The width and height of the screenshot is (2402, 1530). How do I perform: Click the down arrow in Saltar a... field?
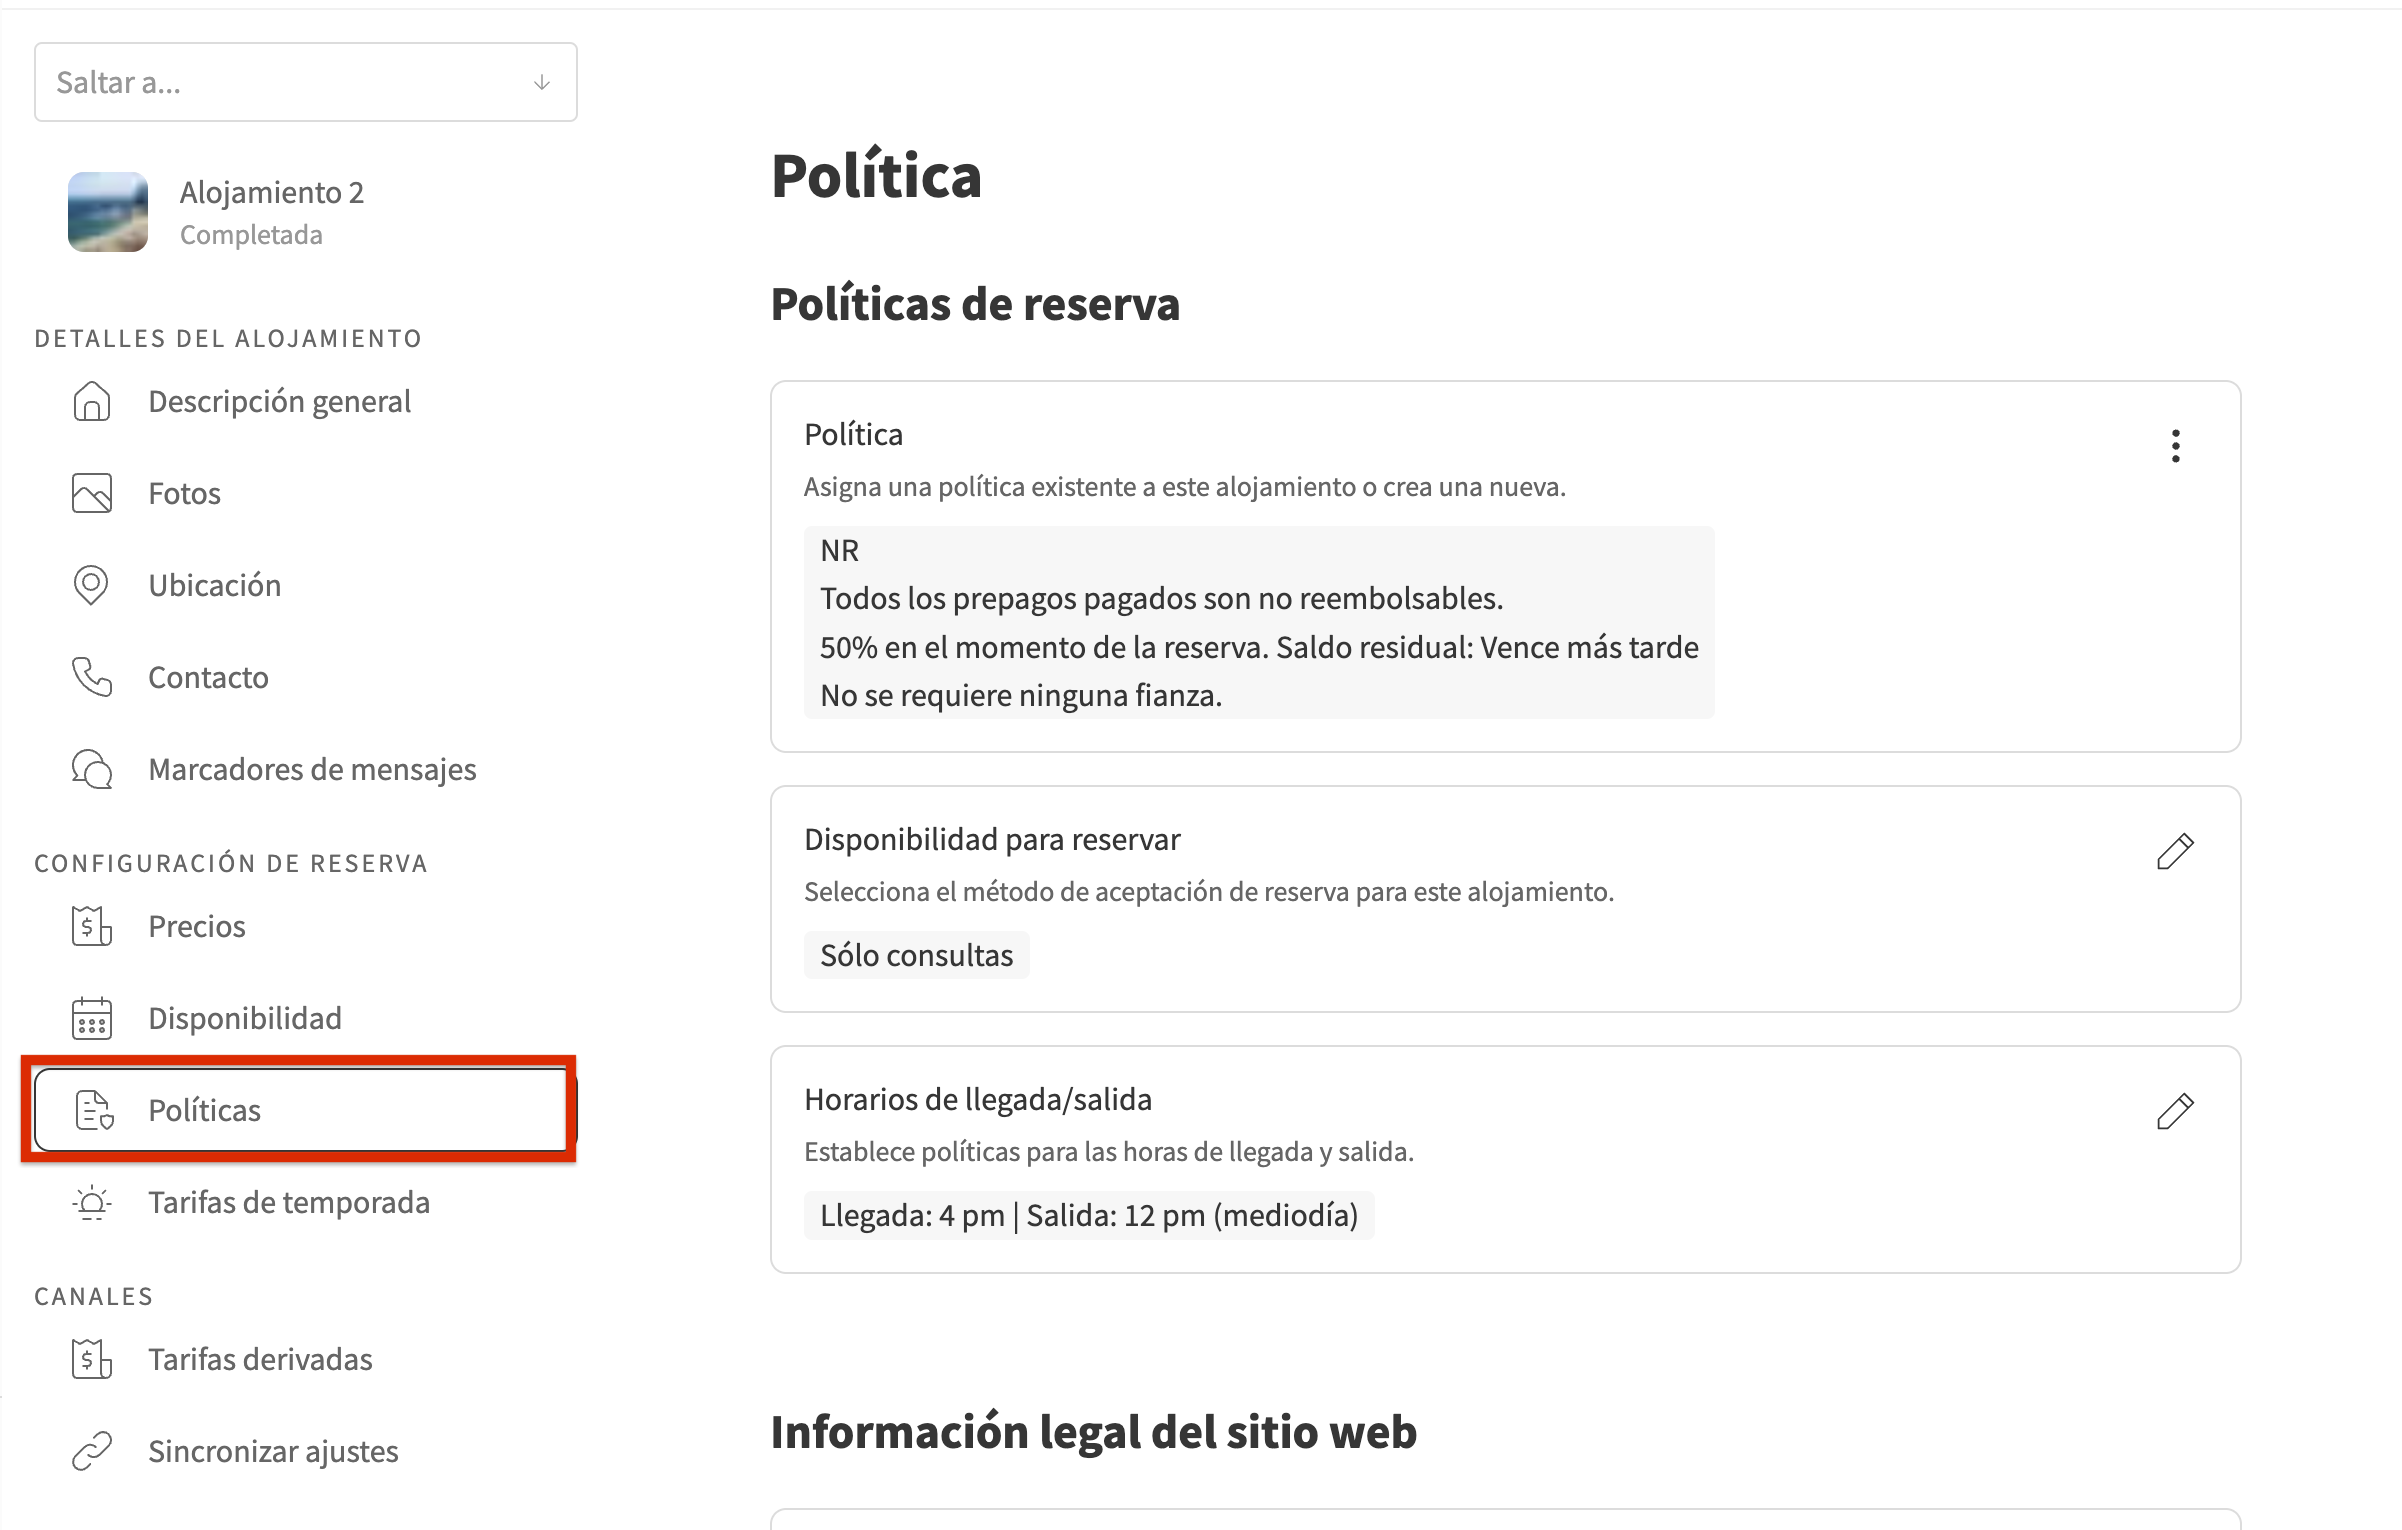(x=542, y=82)
